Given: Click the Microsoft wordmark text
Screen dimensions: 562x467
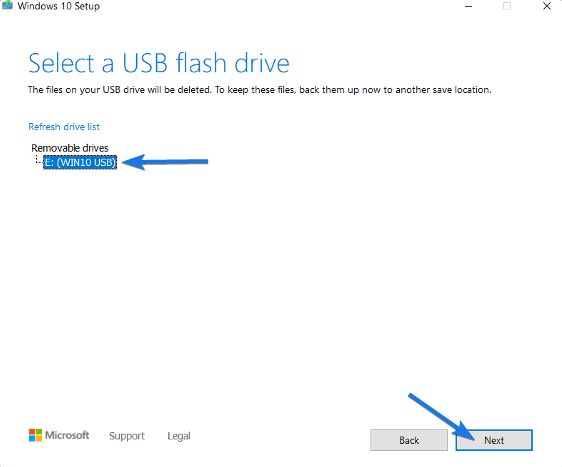Looking at the screenshot, I should point(67,435).
